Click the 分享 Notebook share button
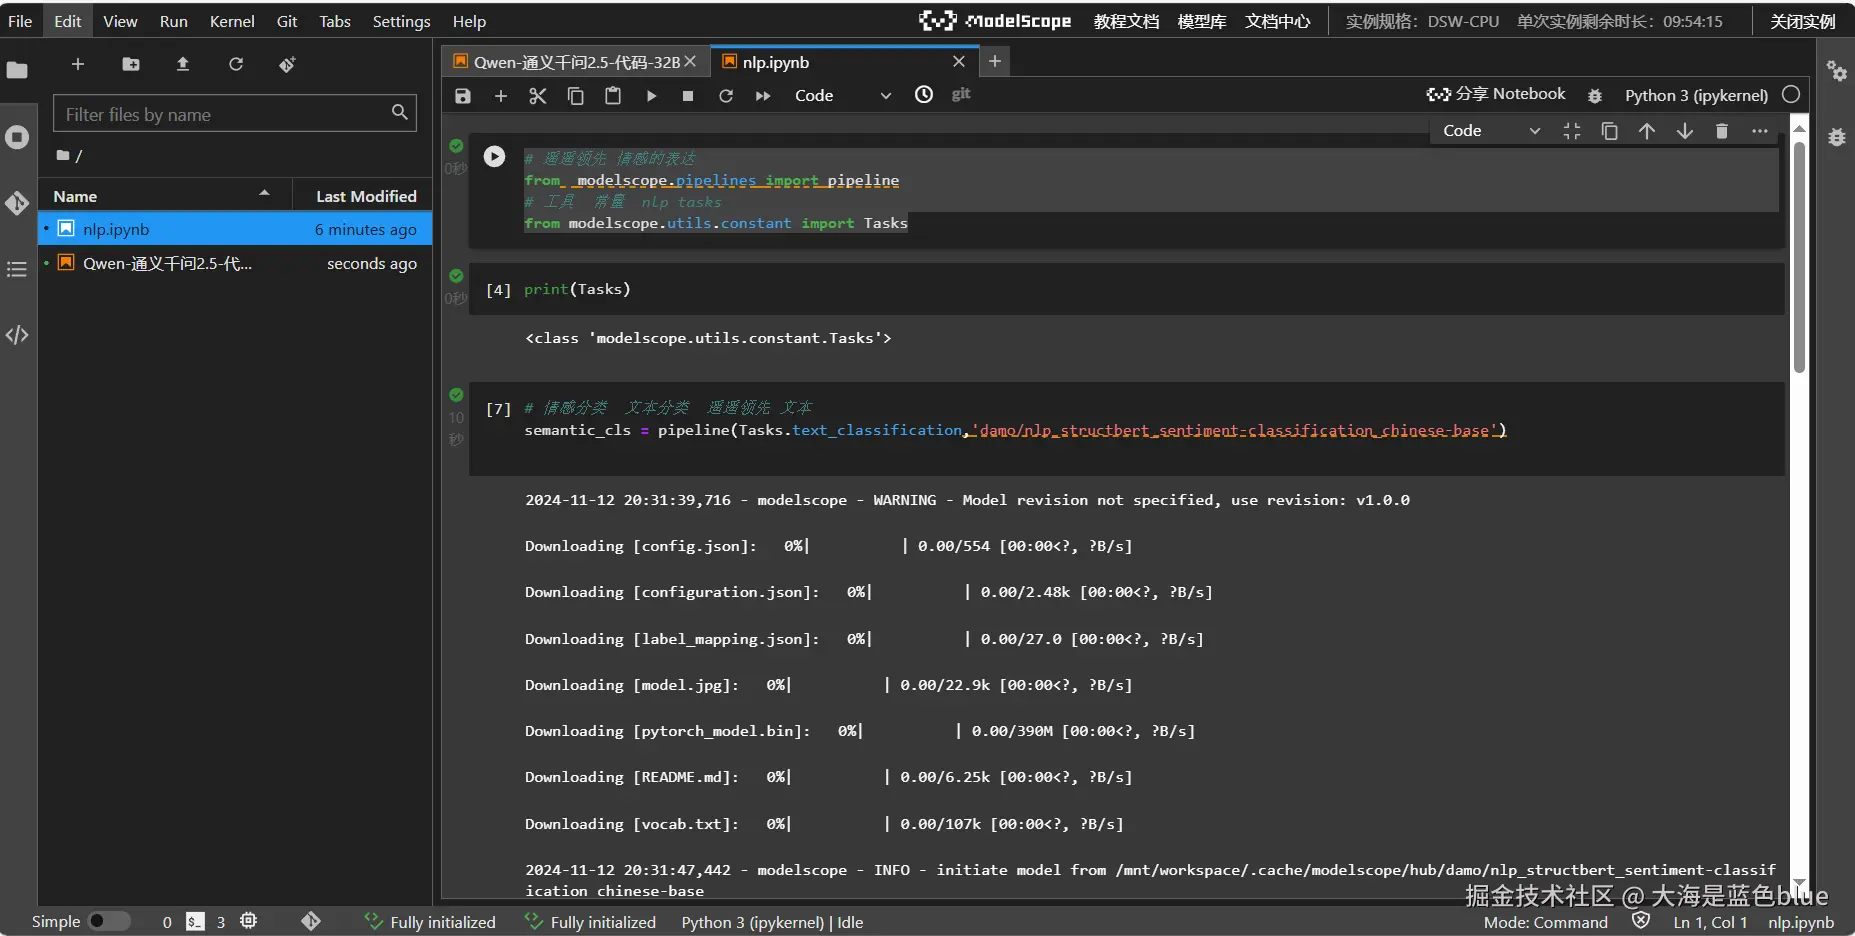 (1496, 94)
